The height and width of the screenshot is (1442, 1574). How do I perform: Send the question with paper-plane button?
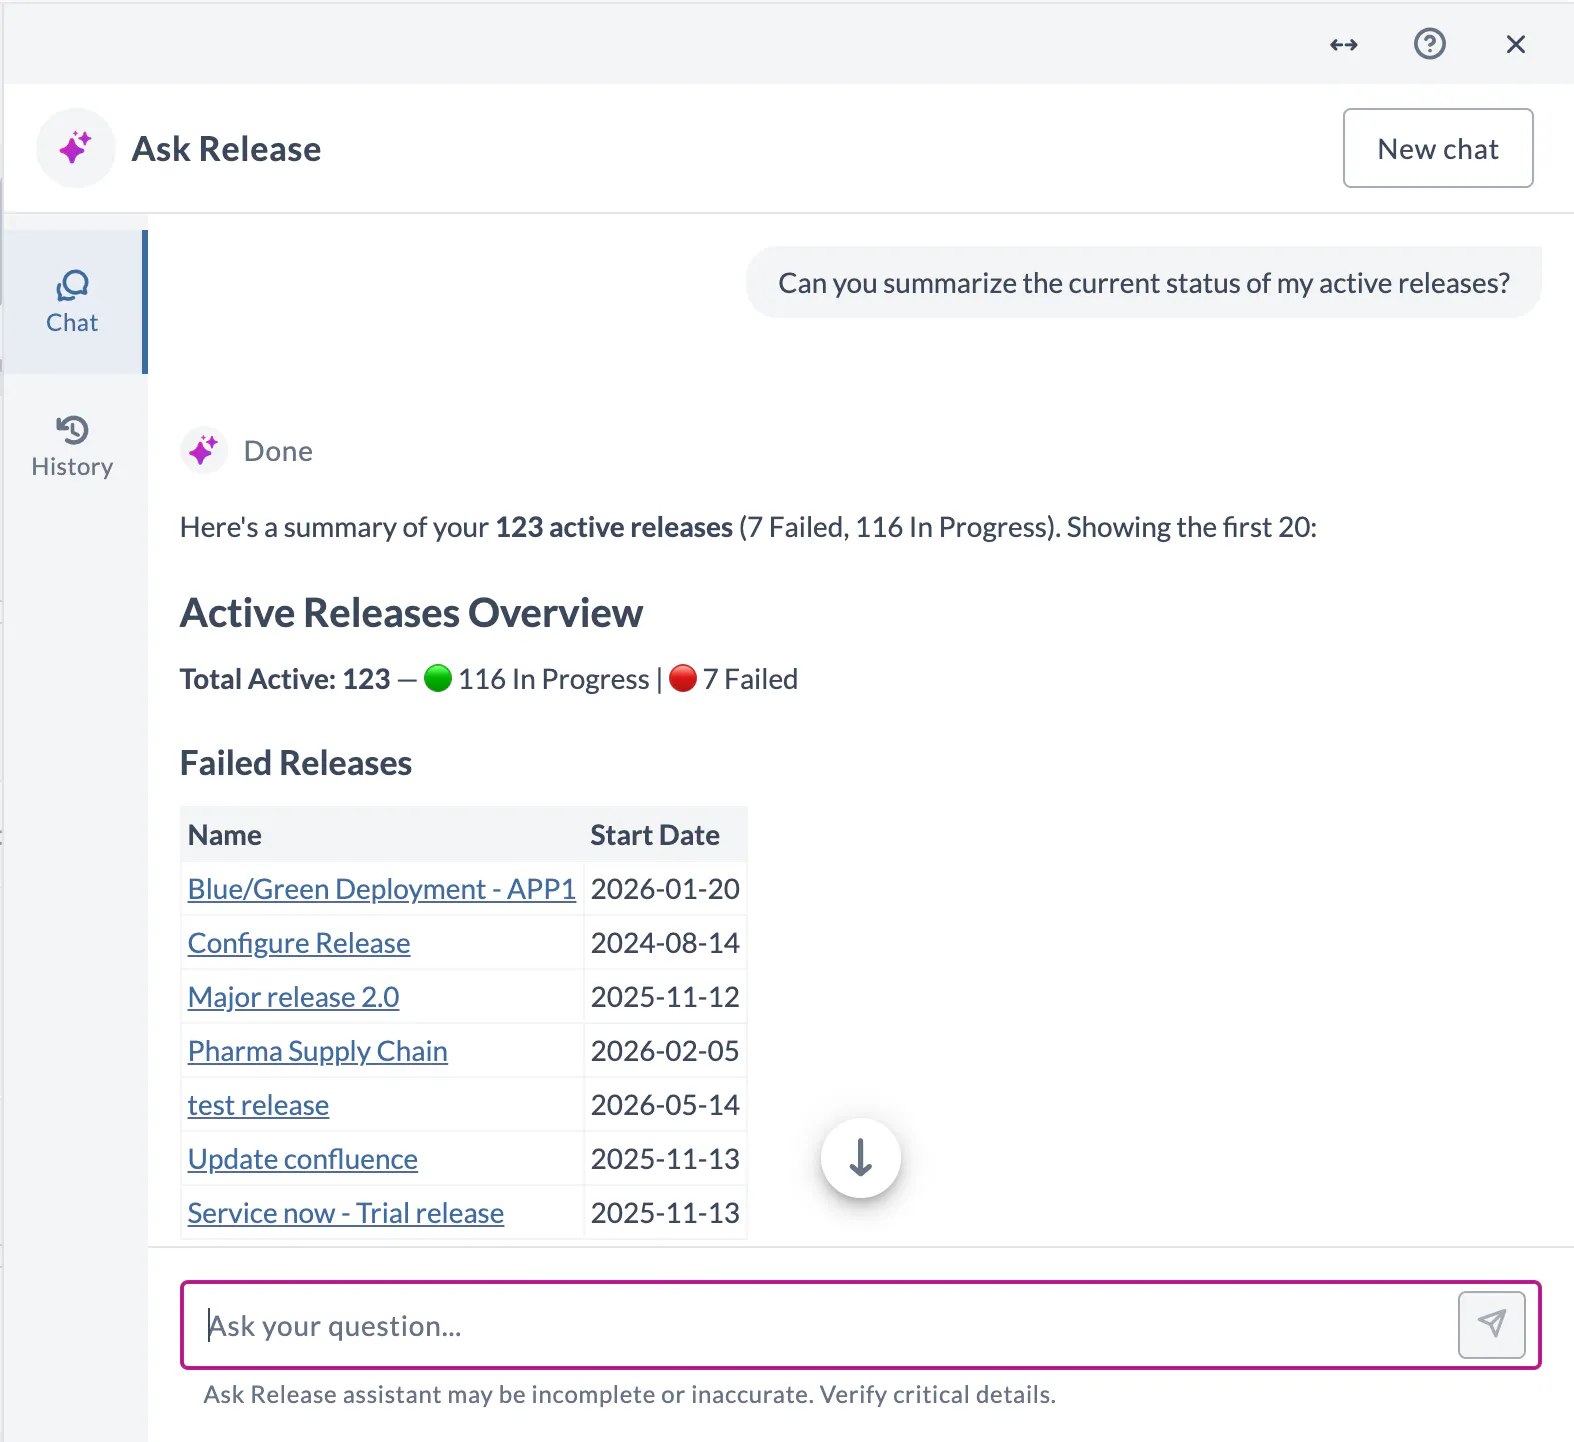point(1492,1325)
